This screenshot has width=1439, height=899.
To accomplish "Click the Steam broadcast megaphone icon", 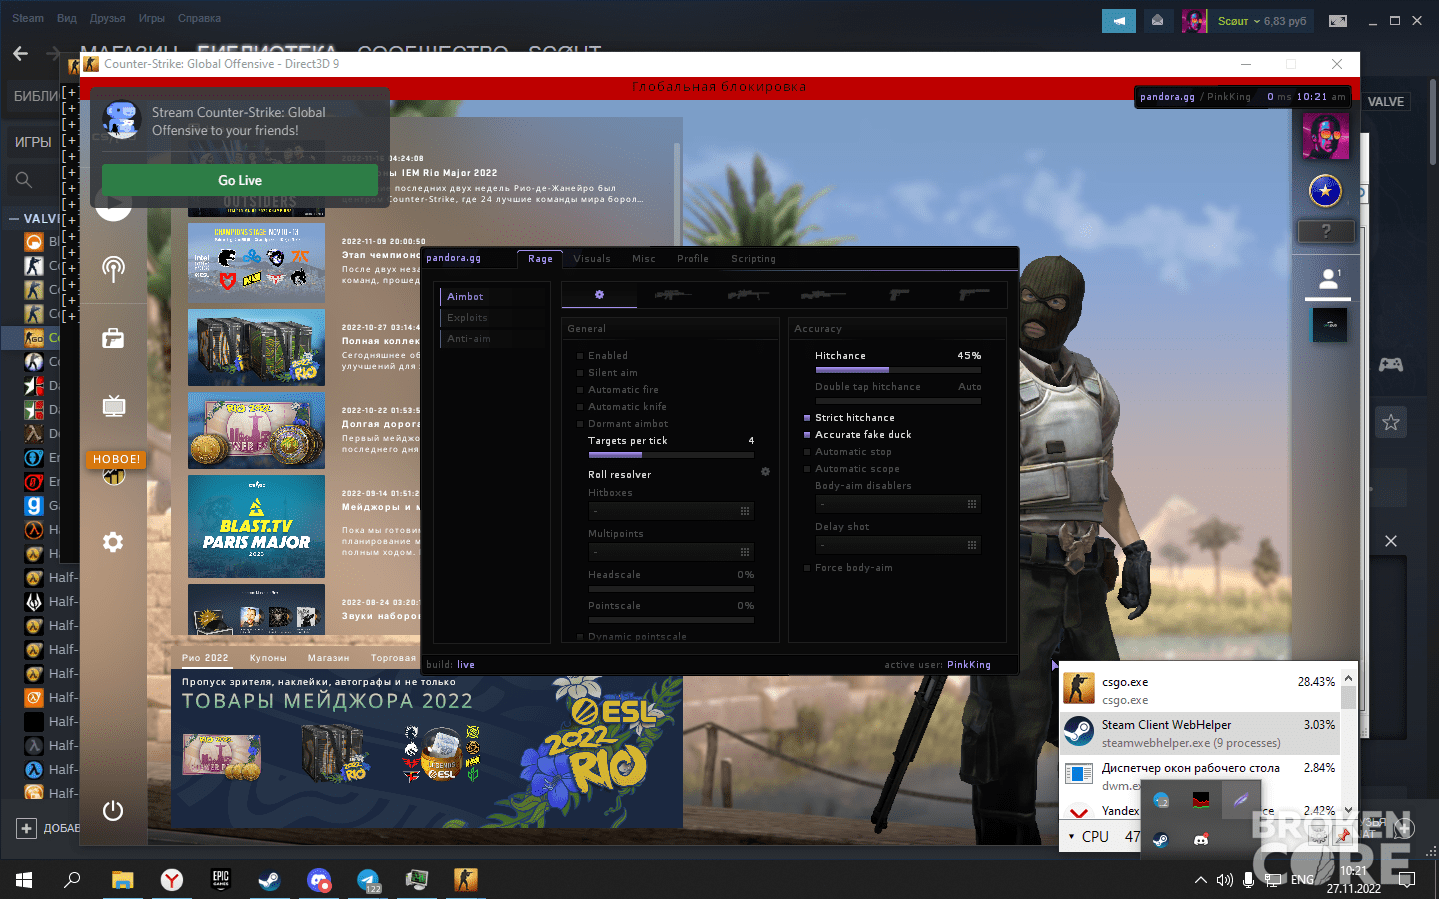I will 1118,20.
